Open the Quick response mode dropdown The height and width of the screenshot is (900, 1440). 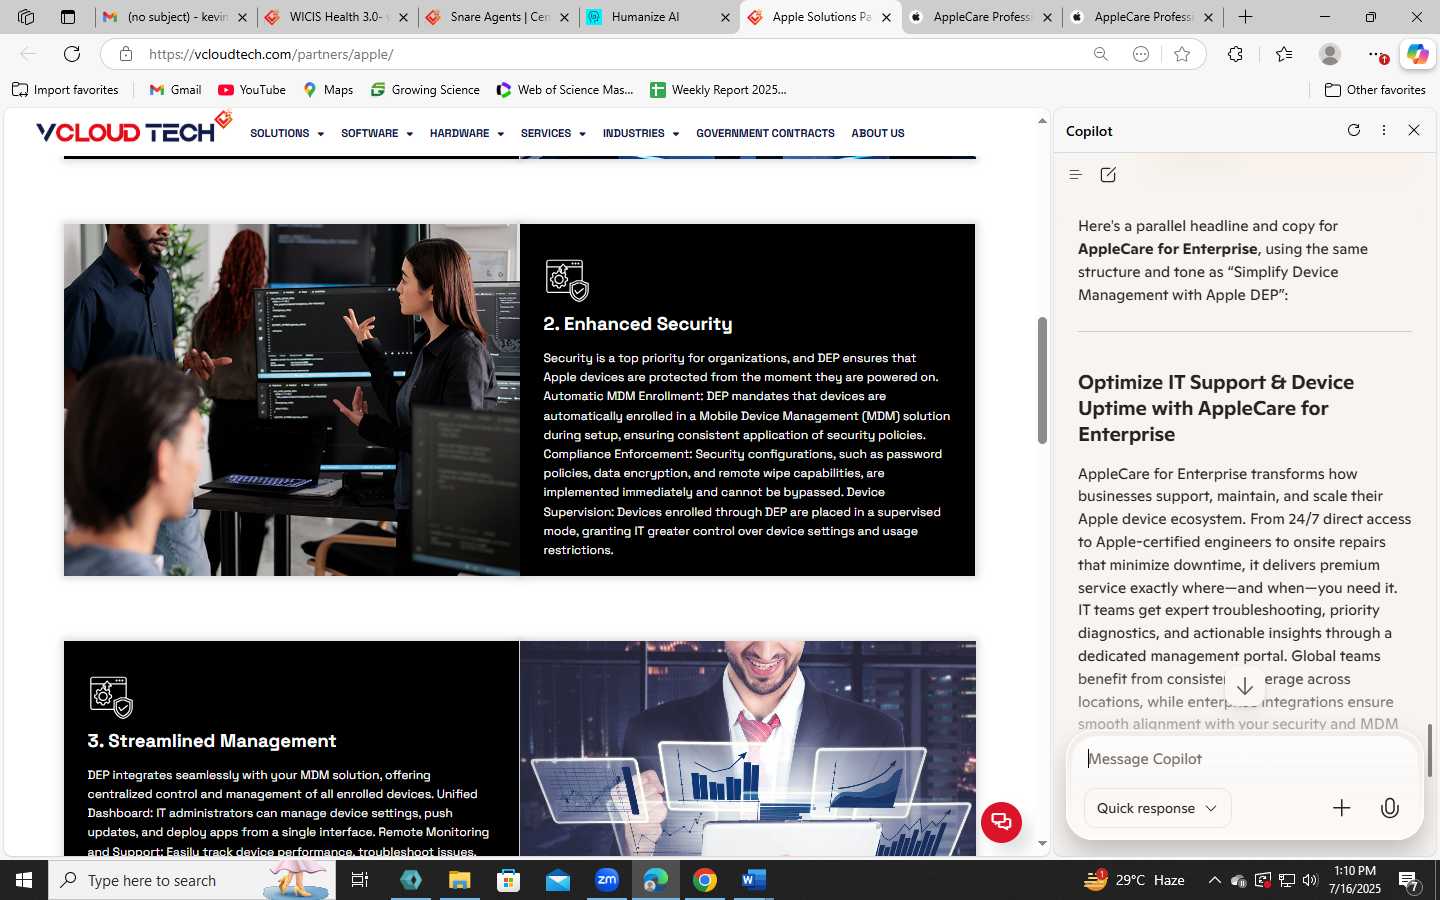tap(1157, 808)
